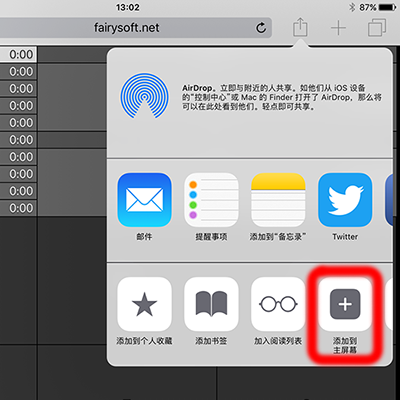Select the highlighted top 0:00 cell

point(18,54)
